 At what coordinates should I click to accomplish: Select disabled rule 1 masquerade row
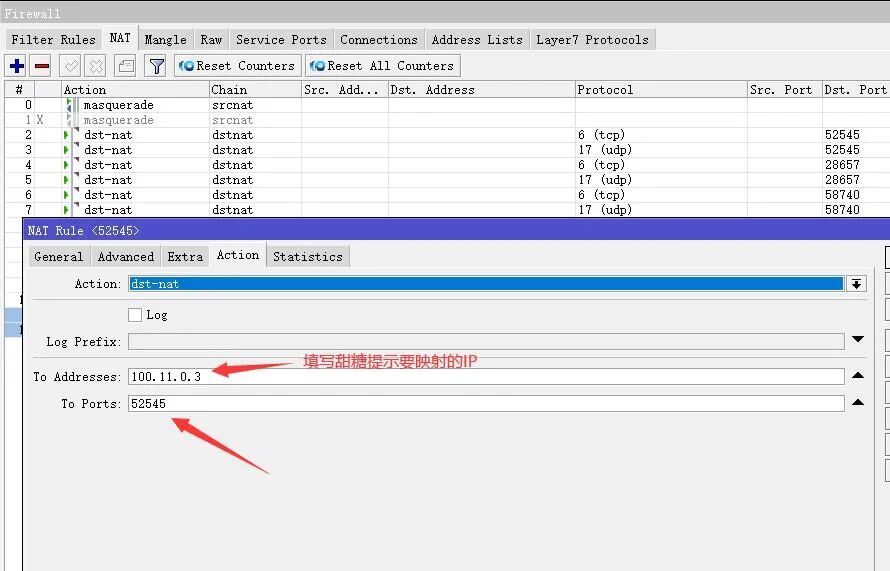[x=447, y=120]
